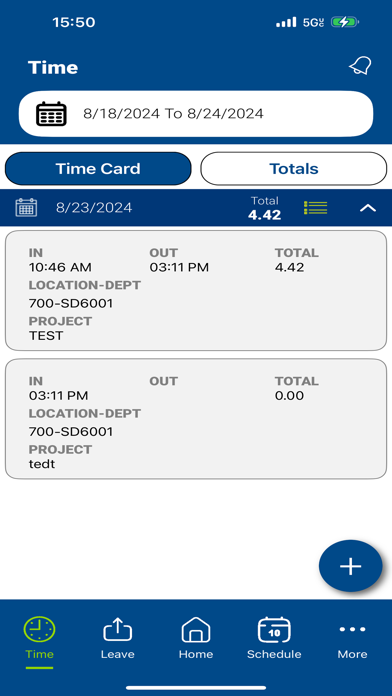Viewport: 392px width, 696px height.
Task: Tap the 8/23/2024 date header text
Action: tap(94, 208)
